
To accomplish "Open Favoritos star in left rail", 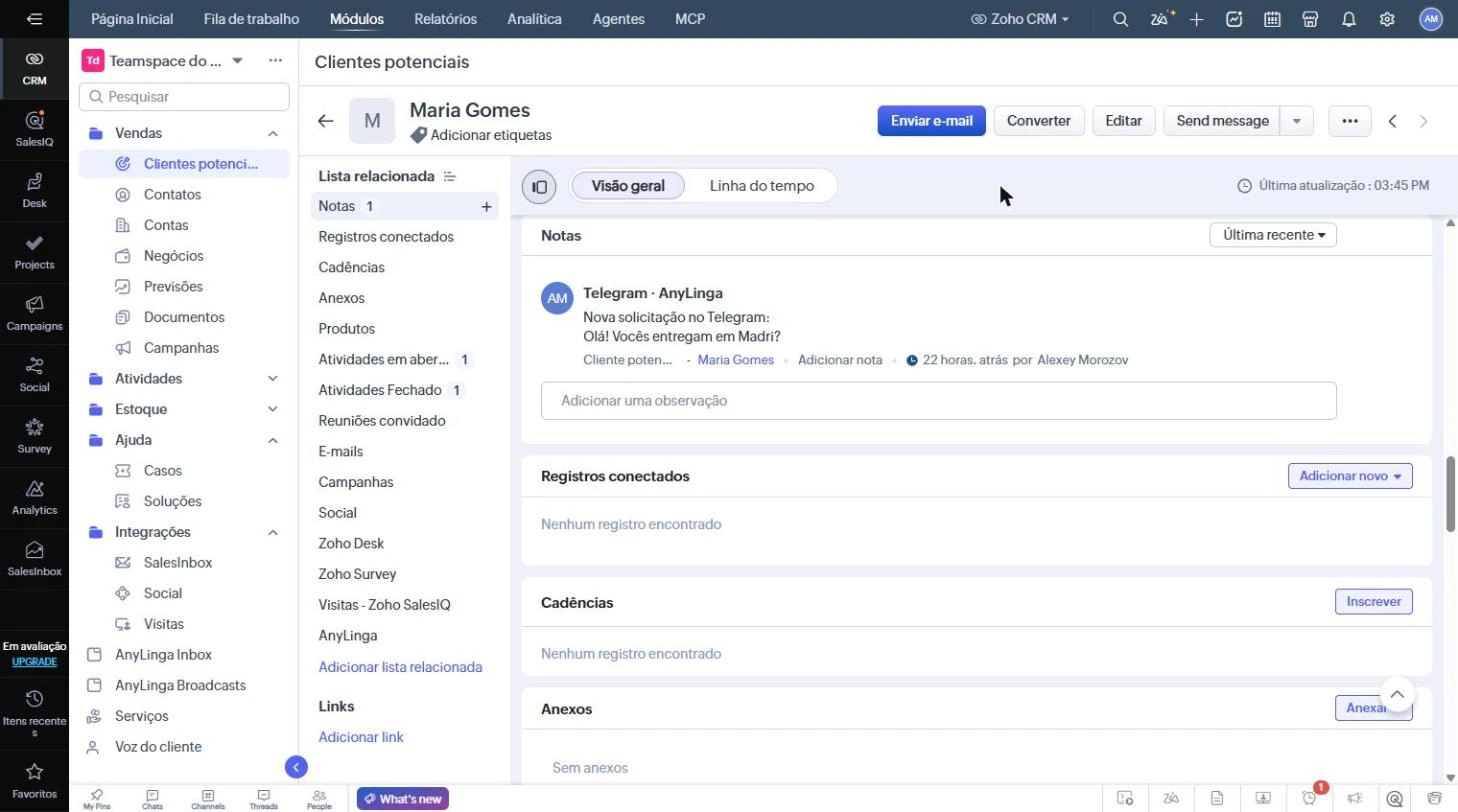I will coord(34,781).
